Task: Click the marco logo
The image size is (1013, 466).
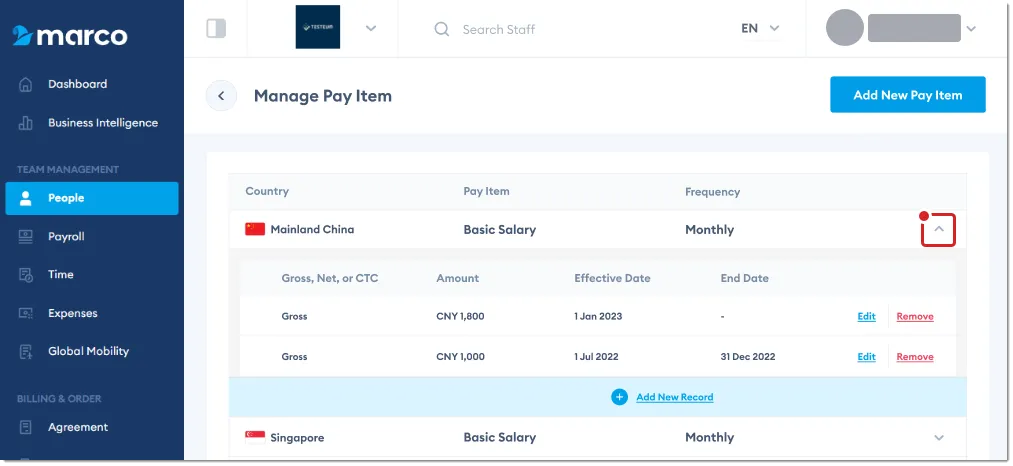Action: click(x=70, y=36)
